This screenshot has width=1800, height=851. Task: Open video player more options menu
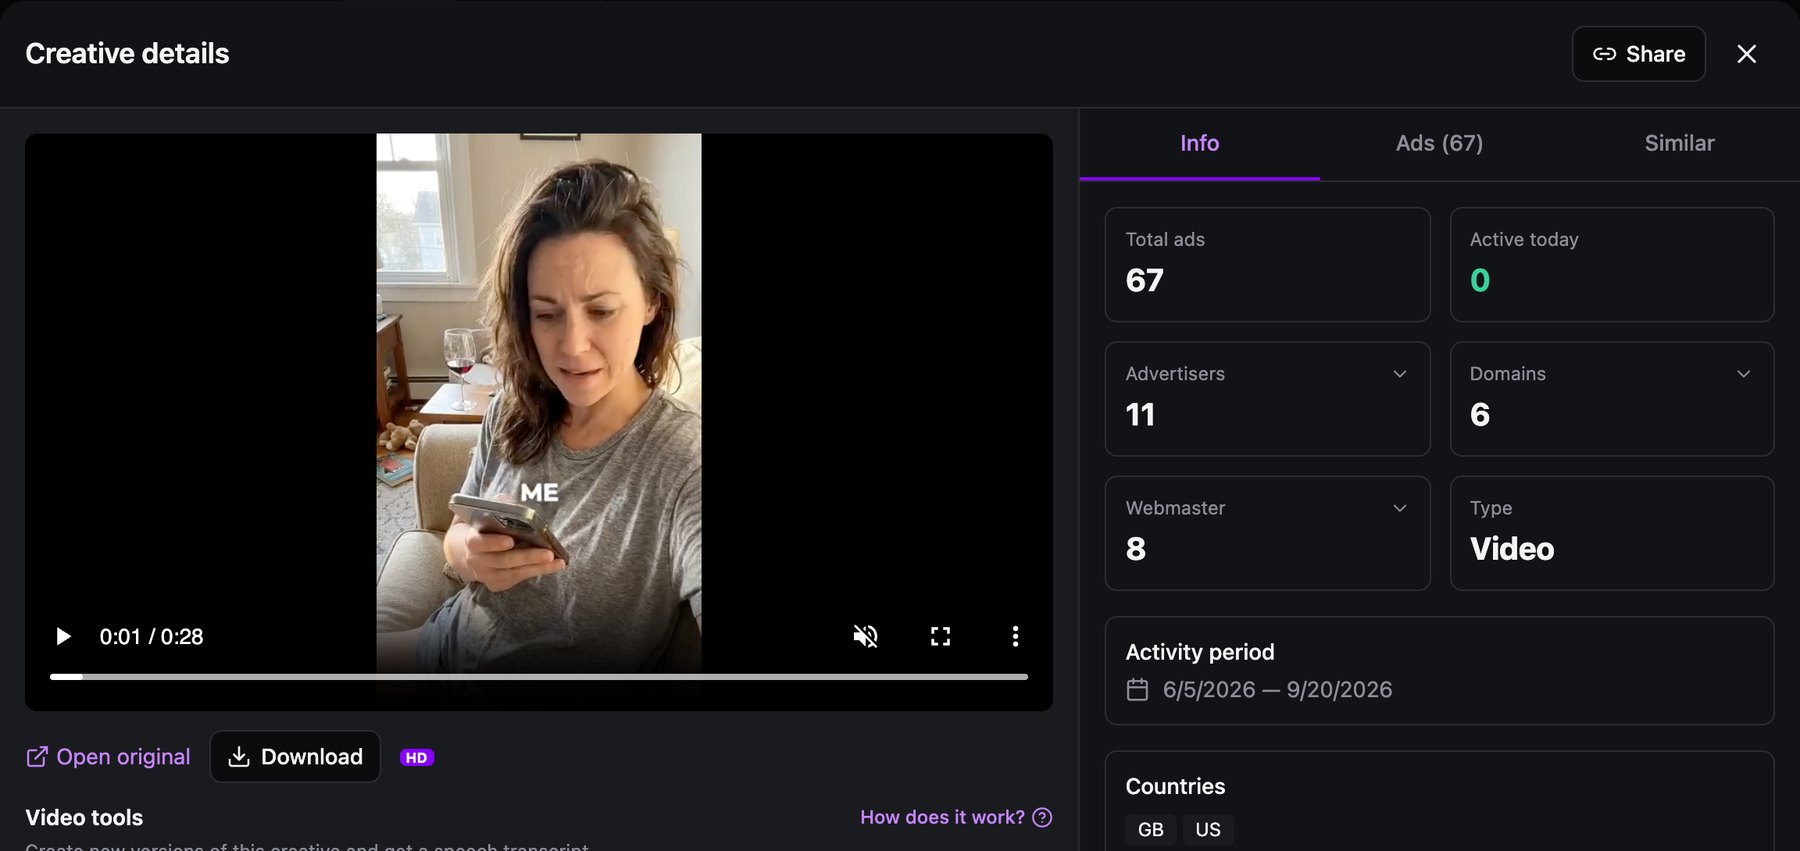tap(1015, 637)
